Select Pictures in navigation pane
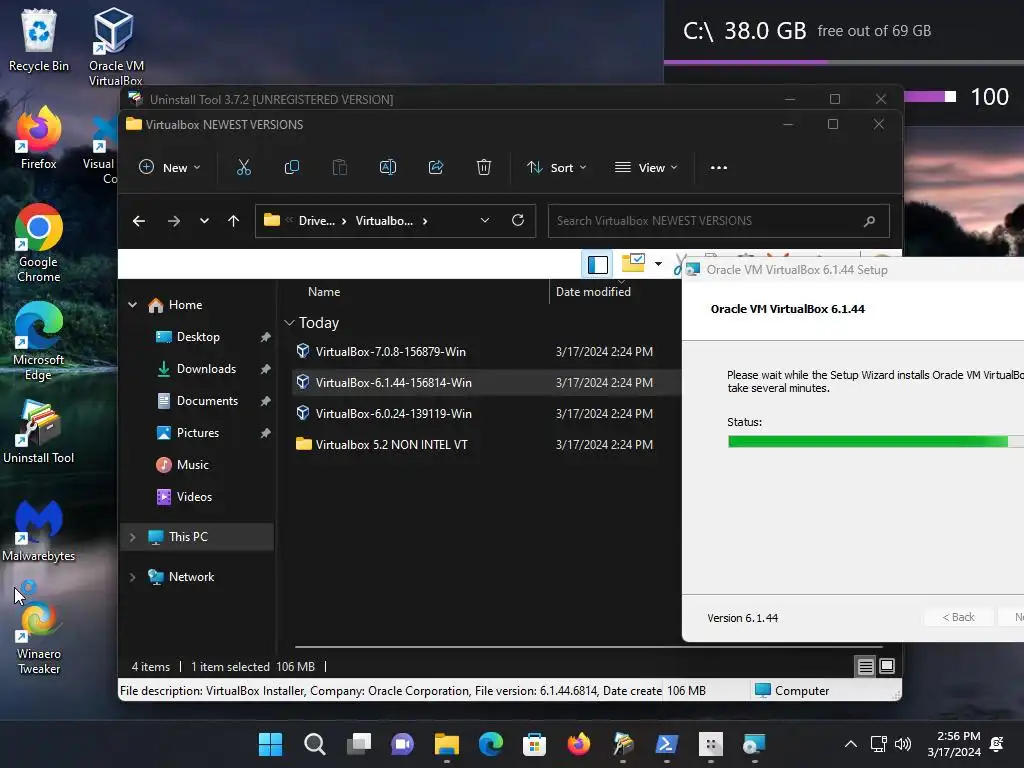Viewport: 1024px width, 768px height. (197, 433)
